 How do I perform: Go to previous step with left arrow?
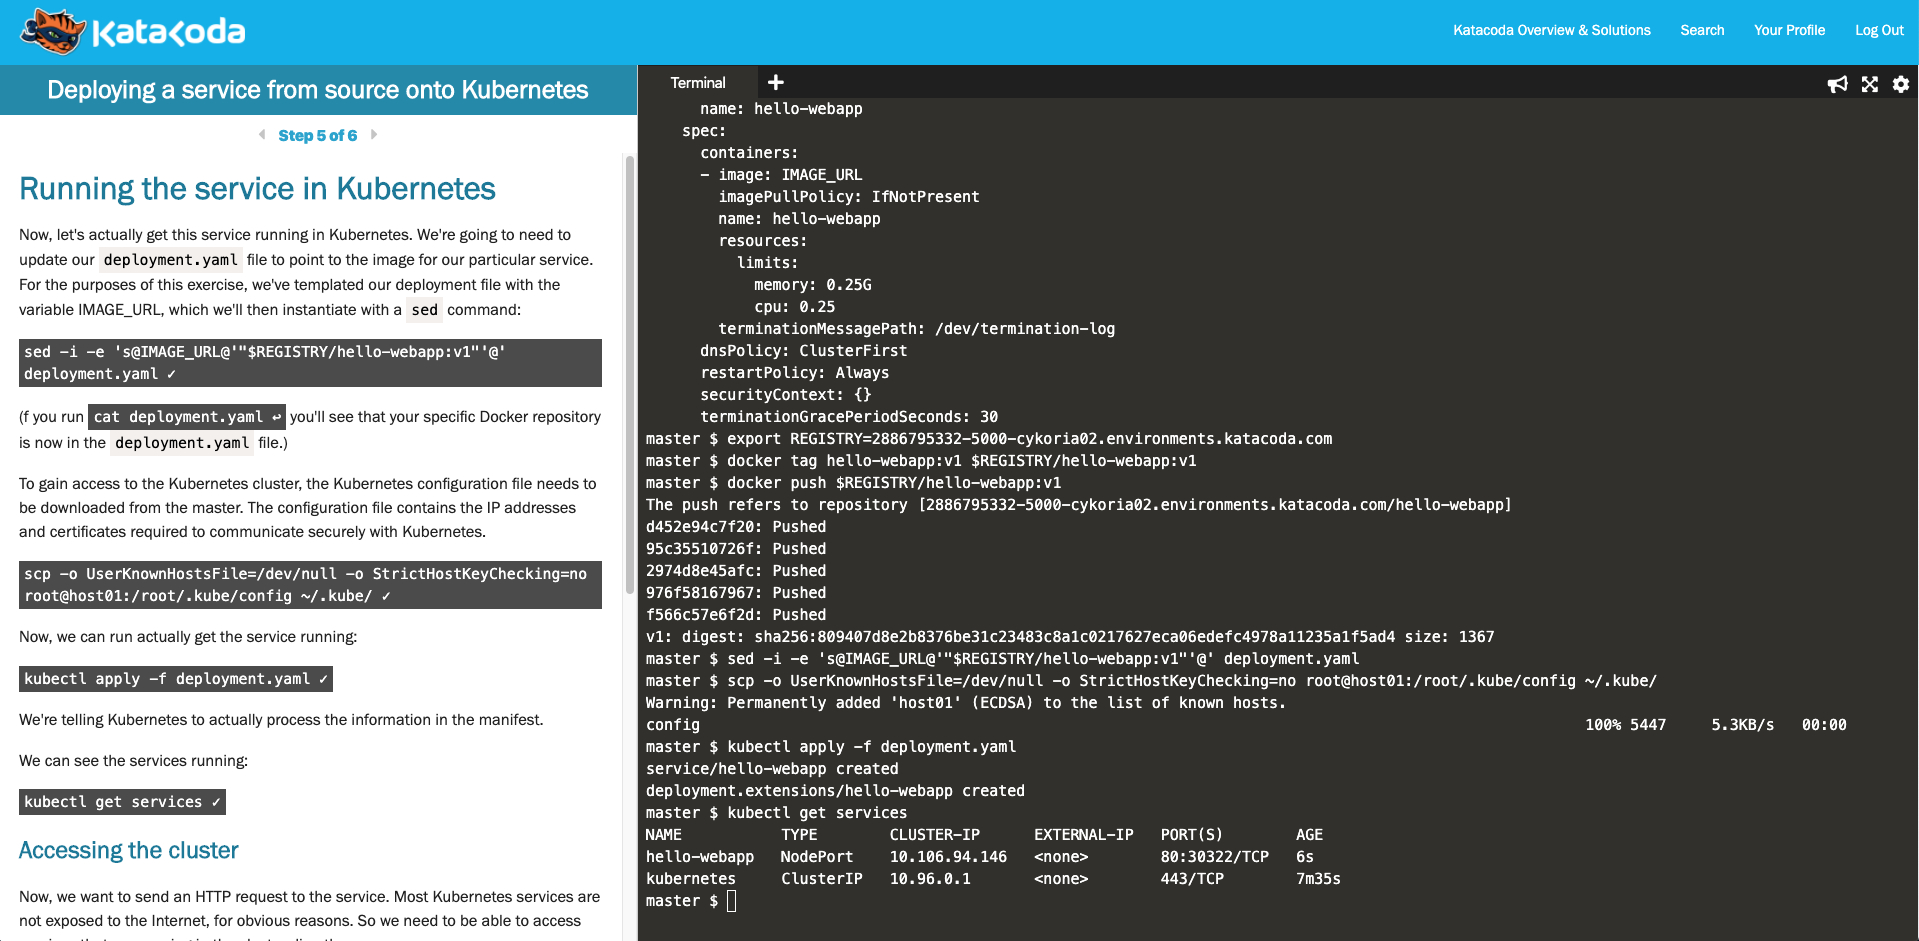pos(262,135)
